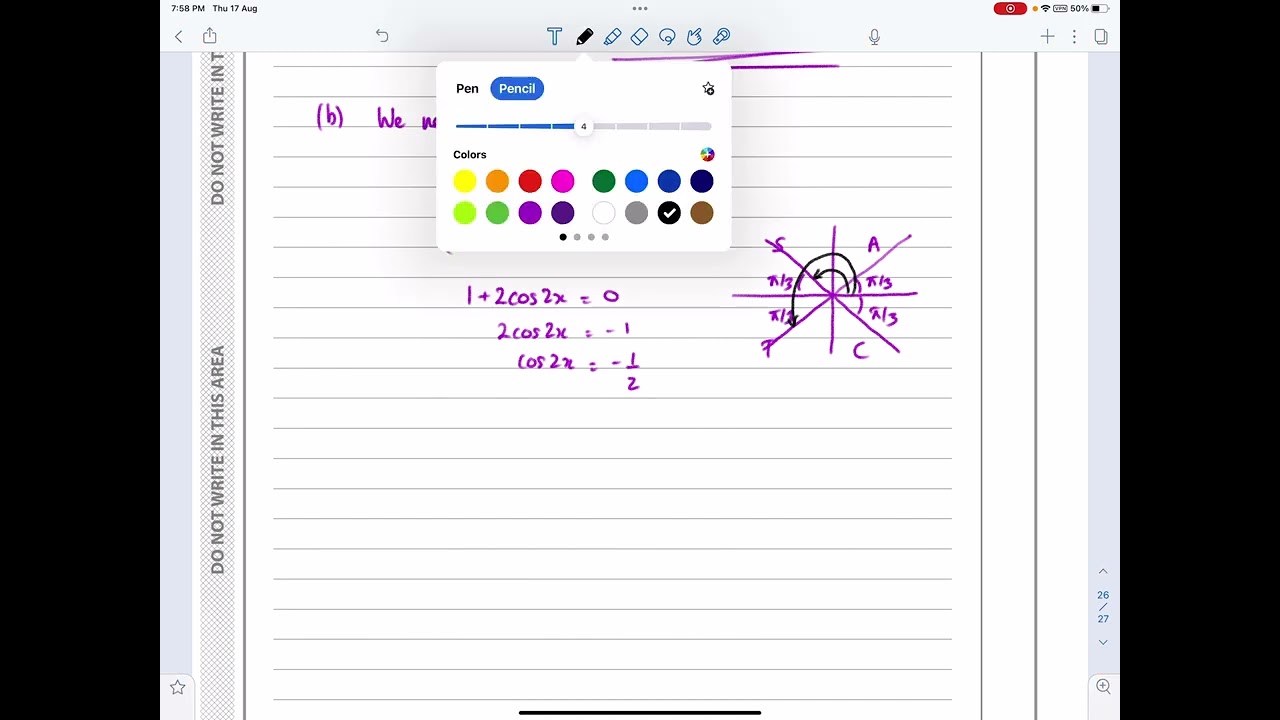1280x720 pixels.
Task: Tap the bookmark star at bottom-left
Action: [177, 687]
